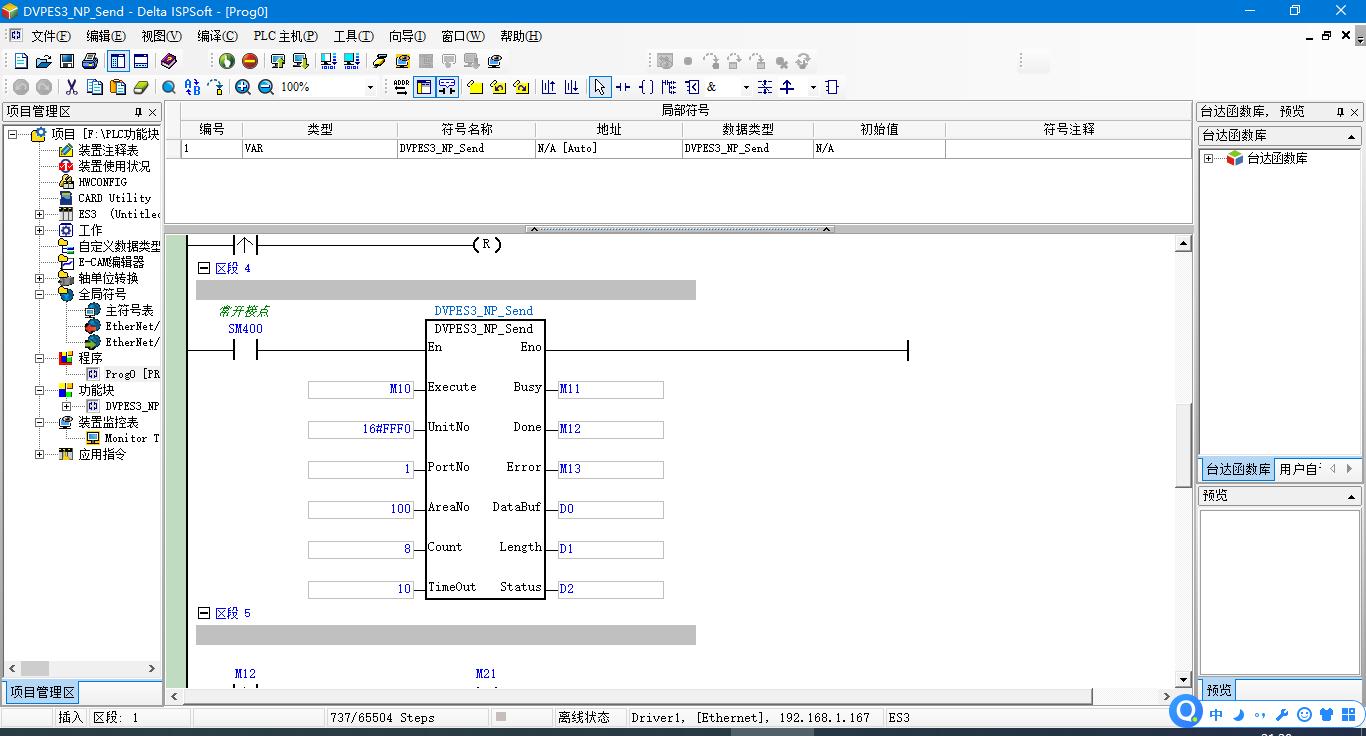Click the Zoom in magnifier icon
The image size is (1366, 736).
point(243,87)
